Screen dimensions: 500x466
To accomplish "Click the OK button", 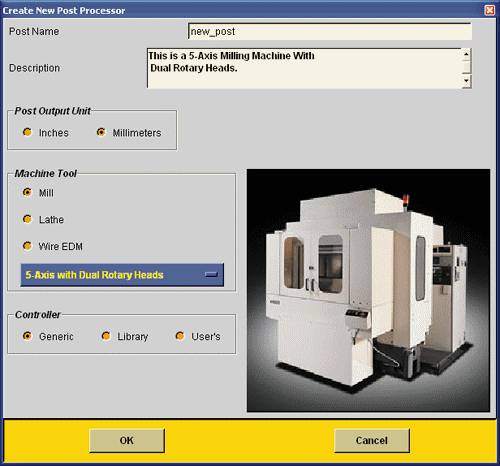I will pos(127,440).
